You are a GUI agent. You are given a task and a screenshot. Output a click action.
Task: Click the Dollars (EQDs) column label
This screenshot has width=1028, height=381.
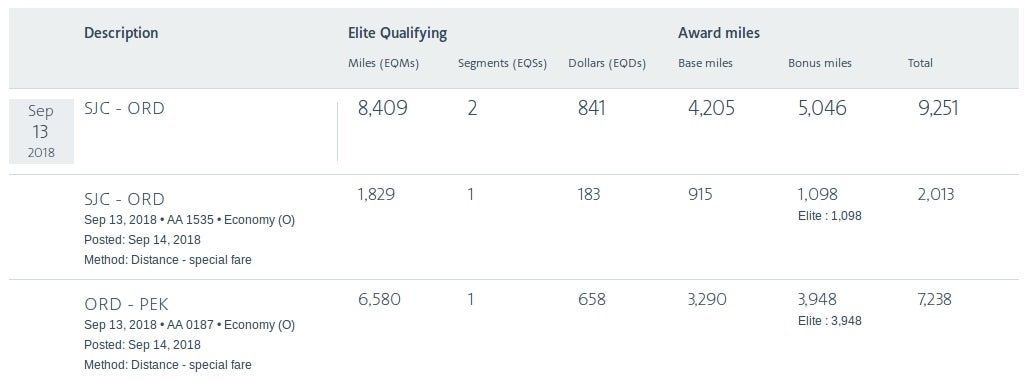[607, 64]
